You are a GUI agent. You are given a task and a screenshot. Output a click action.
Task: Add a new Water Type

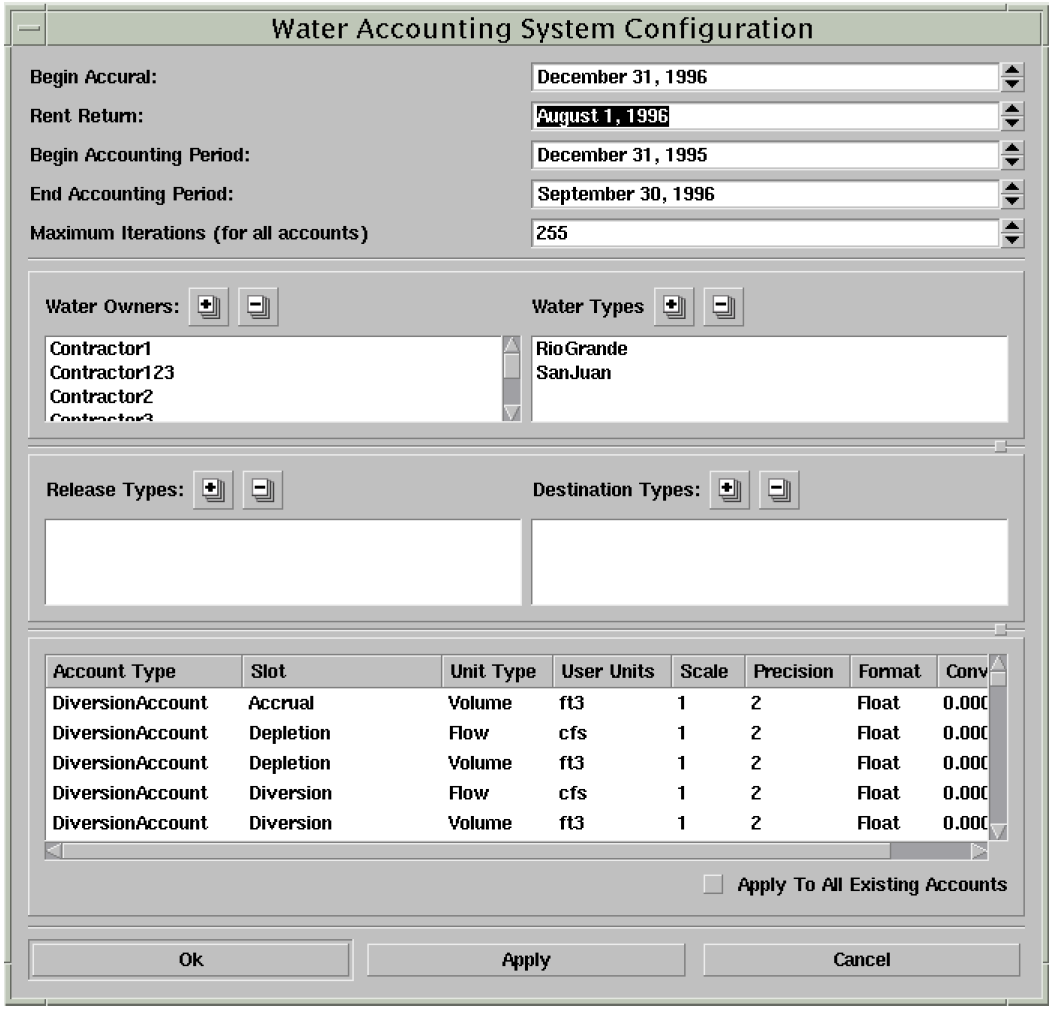[x=675, y=307]
